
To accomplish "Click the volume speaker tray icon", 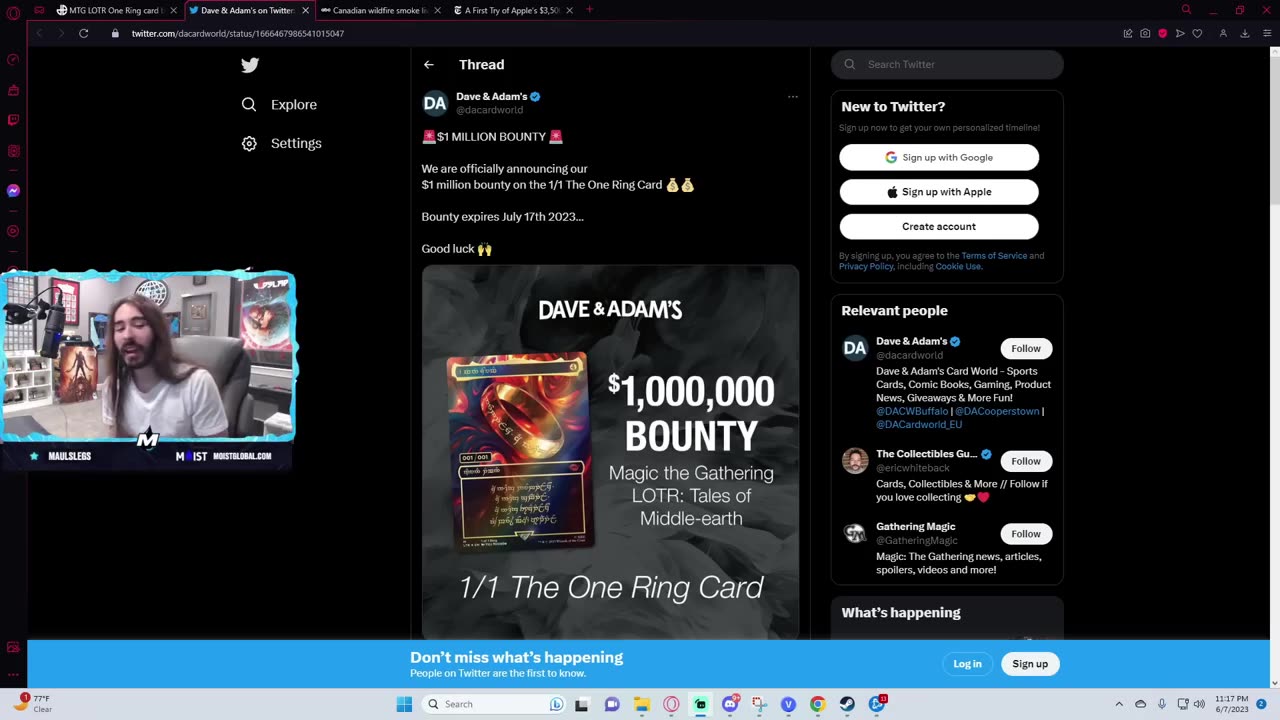I will point(1199,704).
